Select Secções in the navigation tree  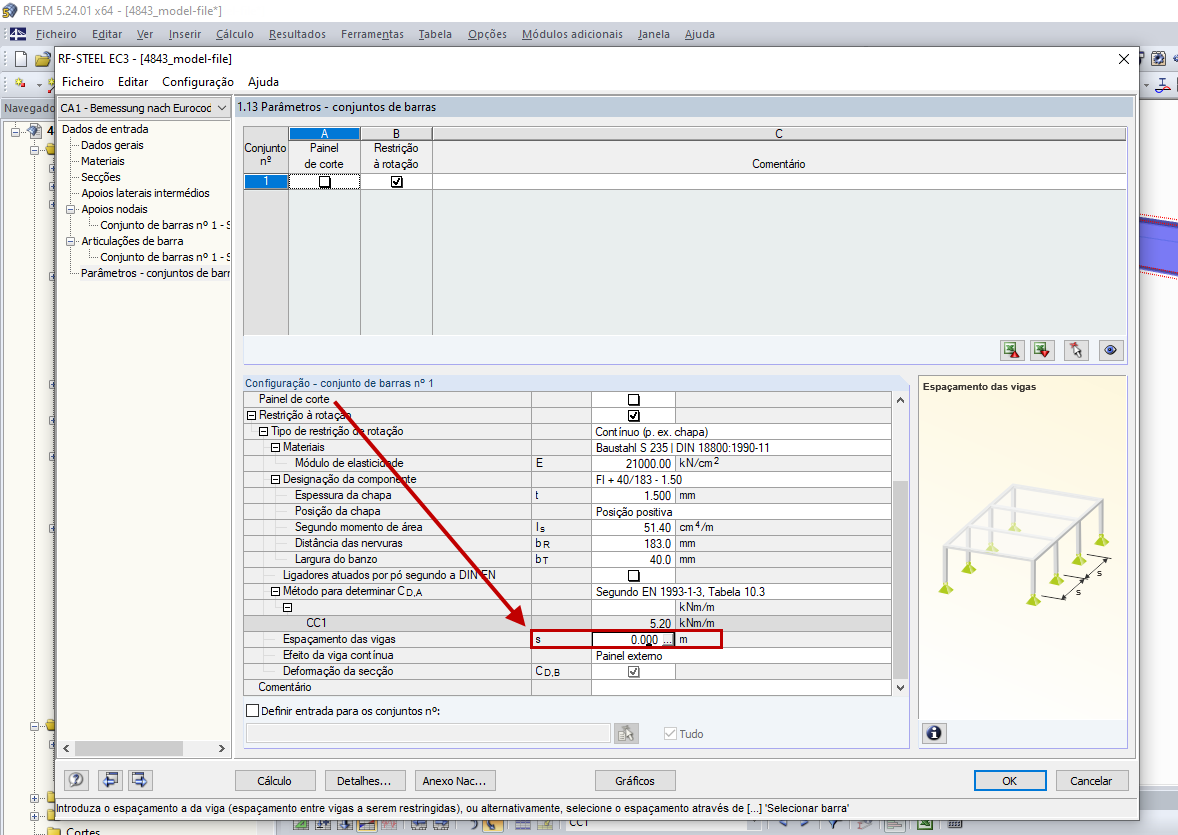(x=101, y=177)
